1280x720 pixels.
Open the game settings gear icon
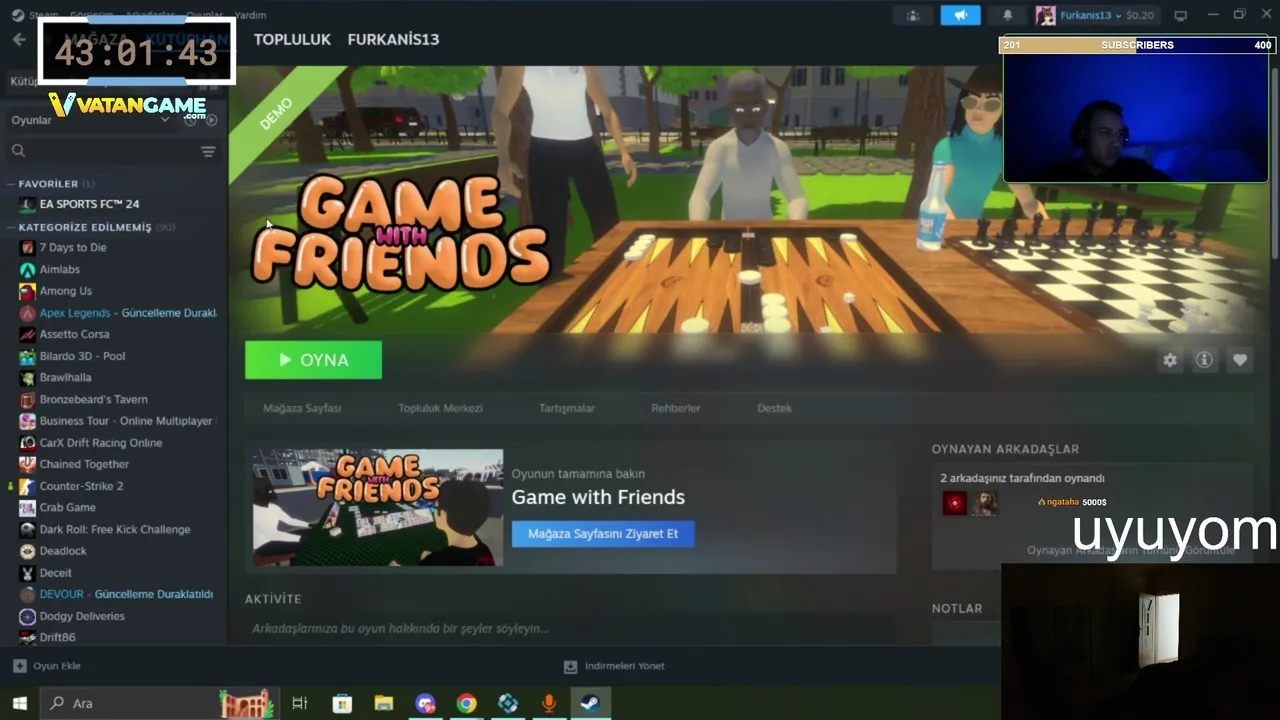pyautogui.click(x=1170, y=360)
